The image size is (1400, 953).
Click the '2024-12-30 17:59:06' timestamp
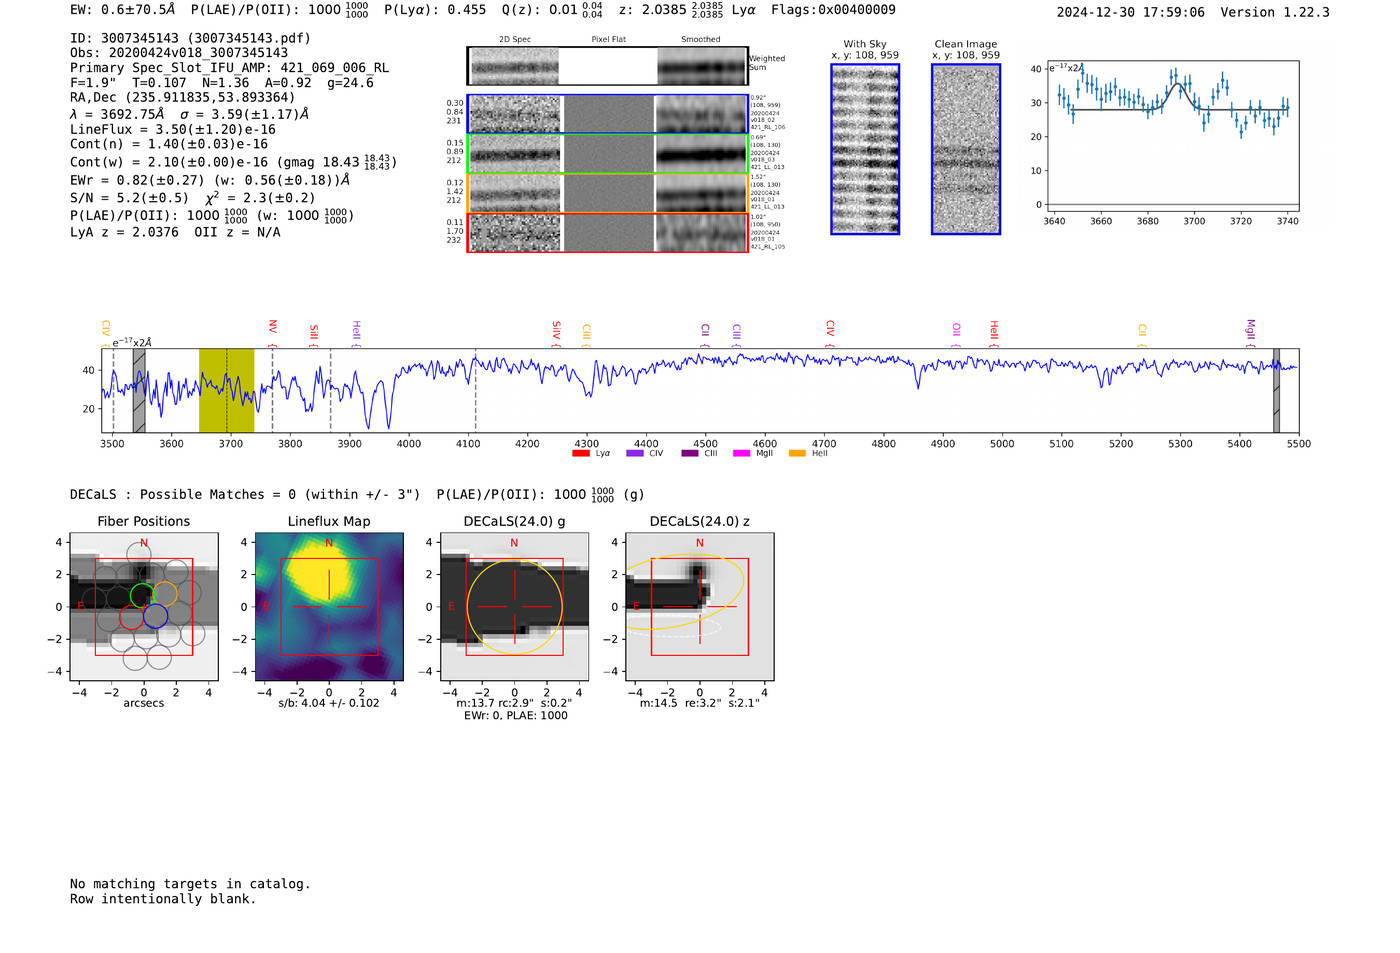[x=1131, y=13]
